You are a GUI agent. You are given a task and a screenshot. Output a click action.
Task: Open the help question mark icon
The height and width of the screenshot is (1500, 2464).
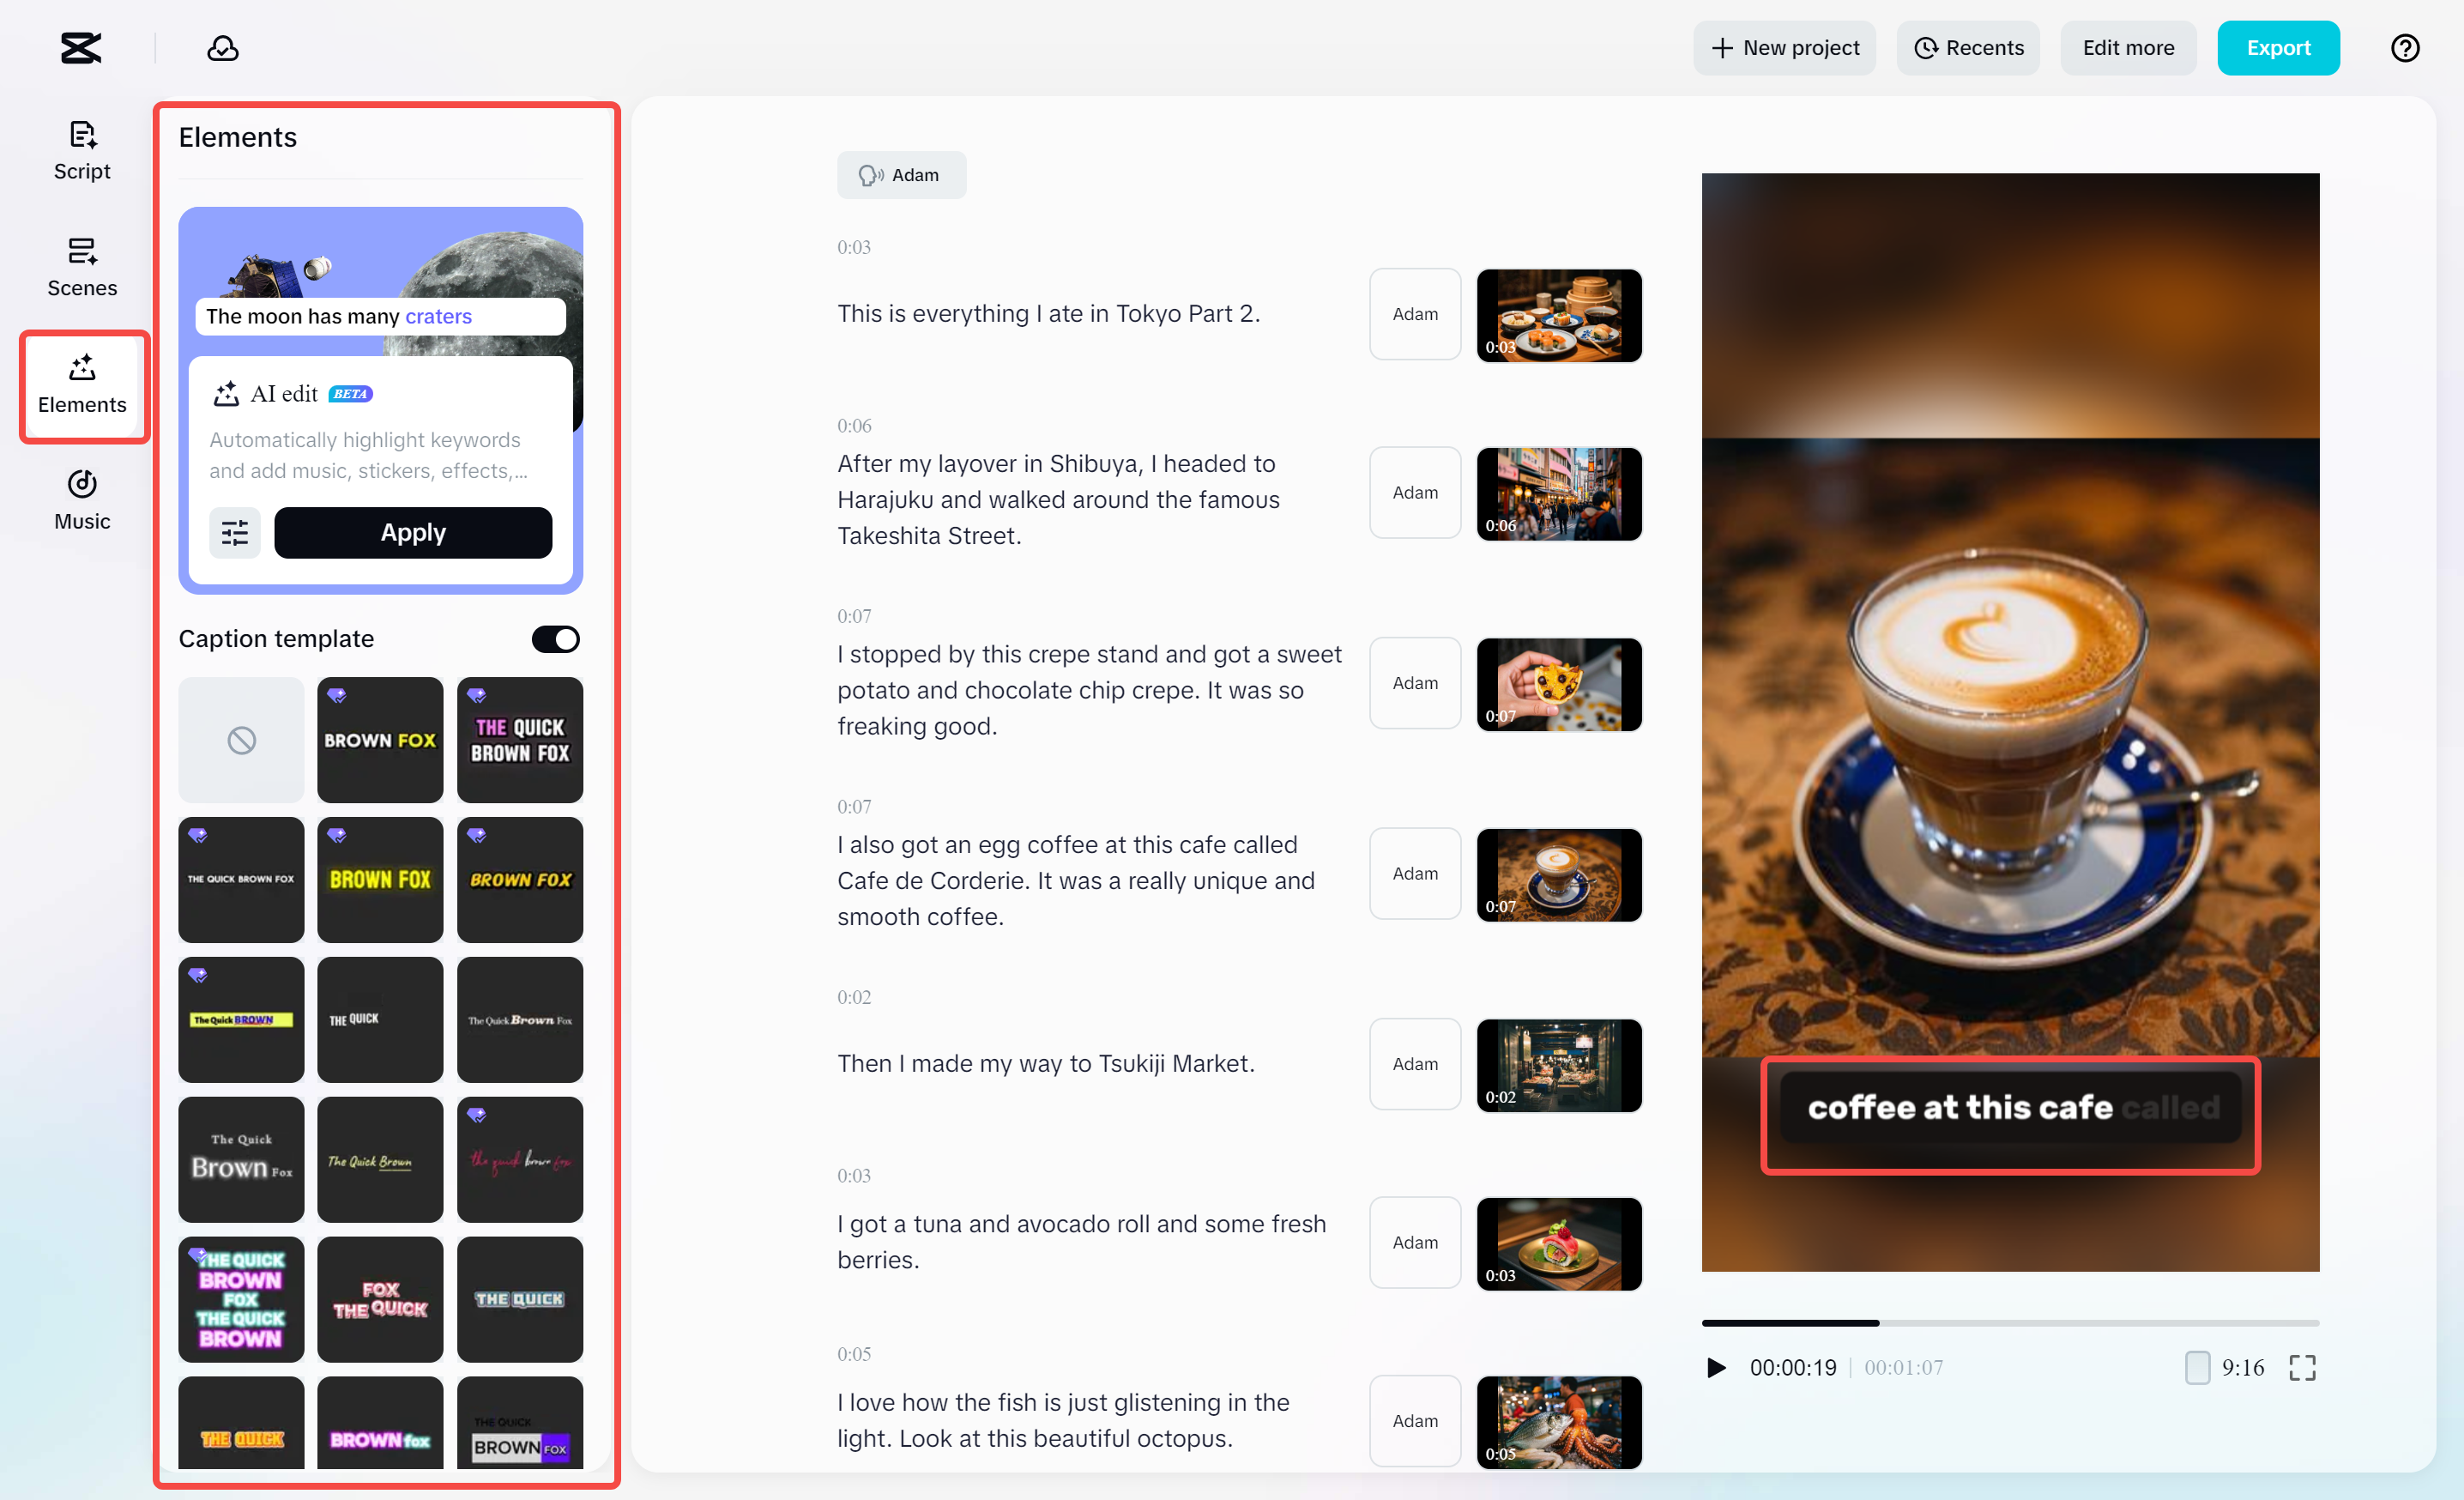2404,48
